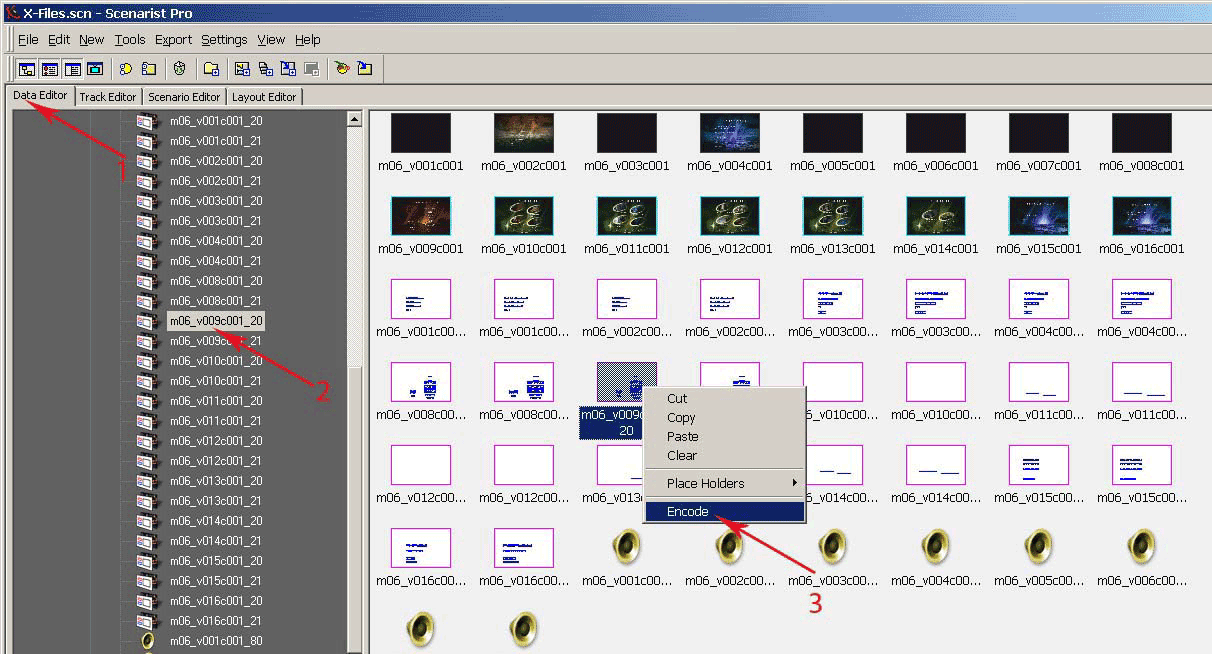Click the blue arrow import toolbar icon
This screenshot has height=654, width=1212.
(x=288, y=69)
